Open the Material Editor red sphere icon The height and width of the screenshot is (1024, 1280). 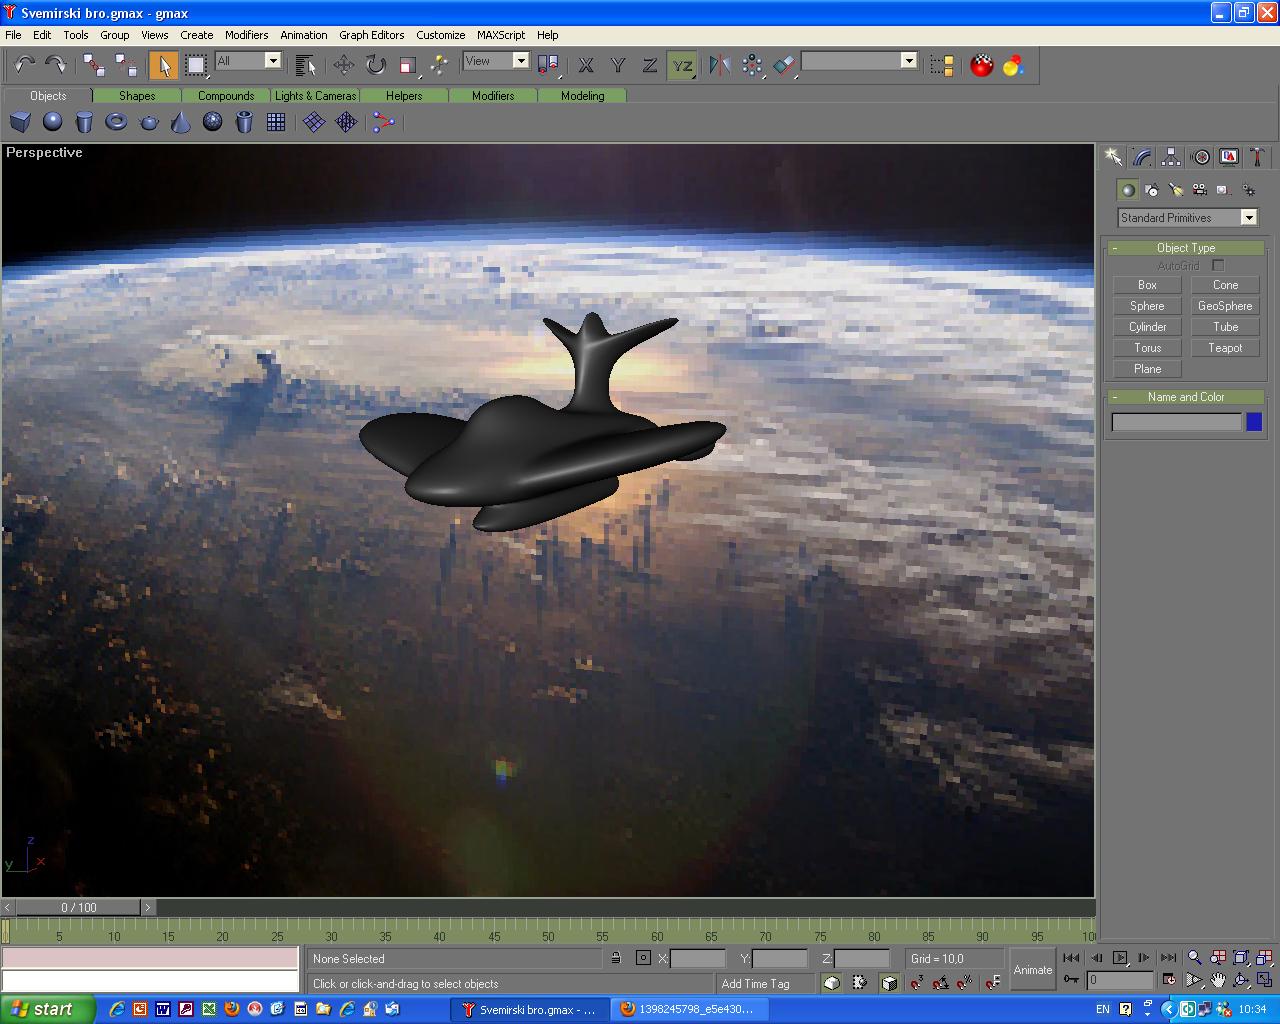tap(982, 65)
